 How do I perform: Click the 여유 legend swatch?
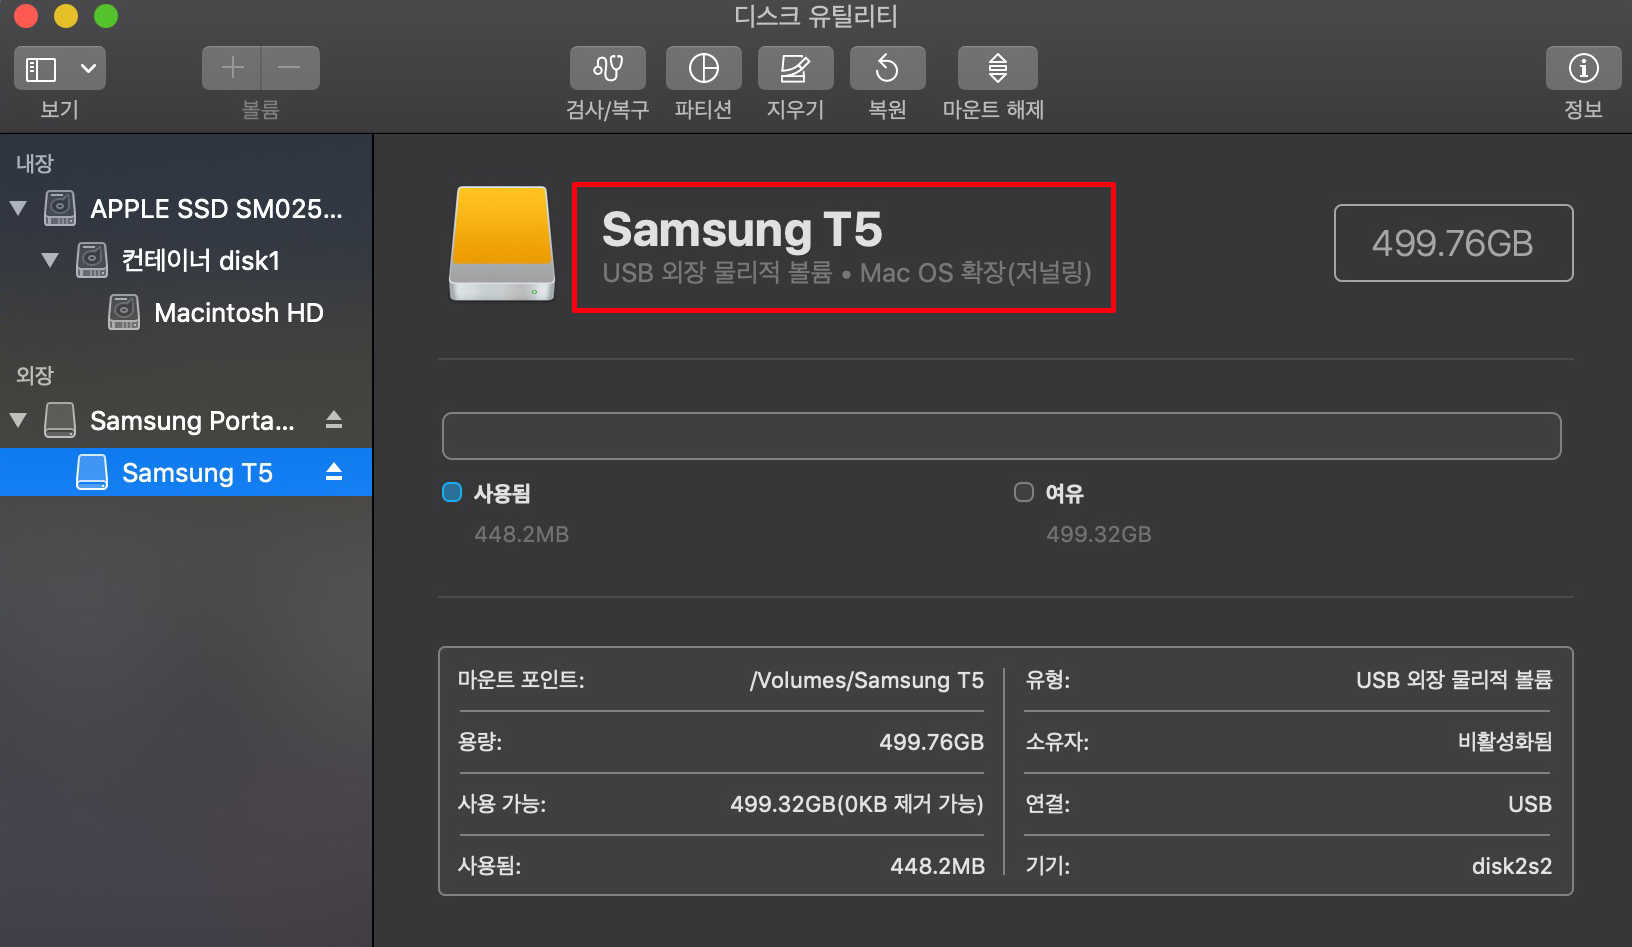pos(1024,492)
